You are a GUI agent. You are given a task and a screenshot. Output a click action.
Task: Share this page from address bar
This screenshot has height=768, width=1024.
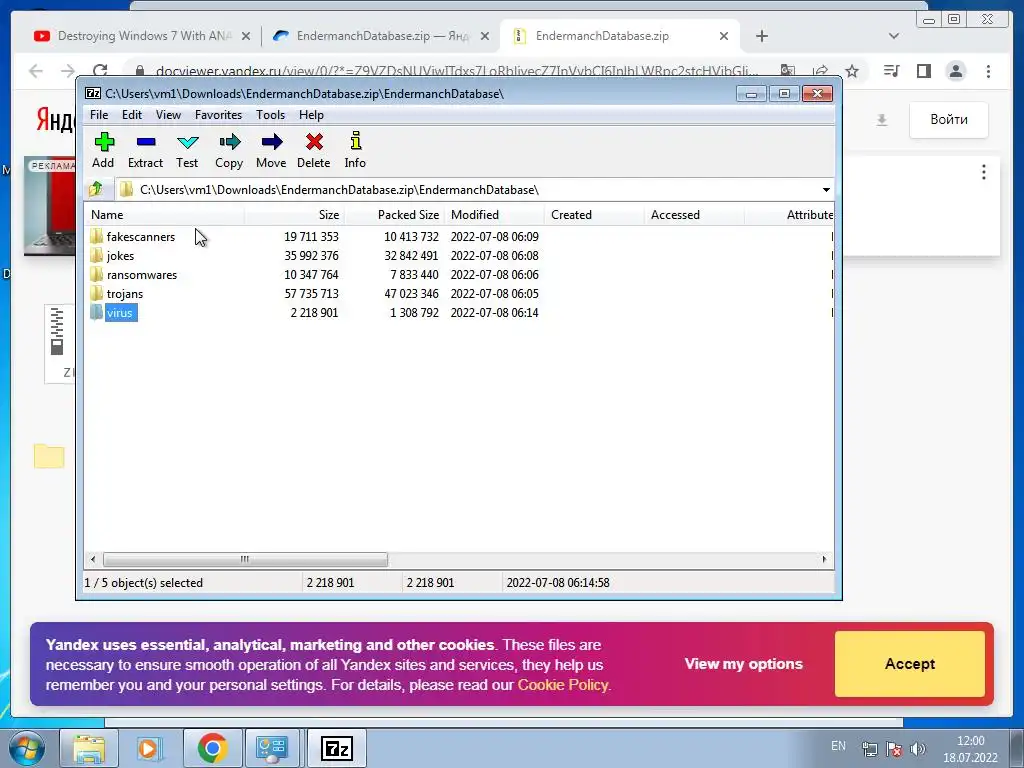tap(820, 71)
